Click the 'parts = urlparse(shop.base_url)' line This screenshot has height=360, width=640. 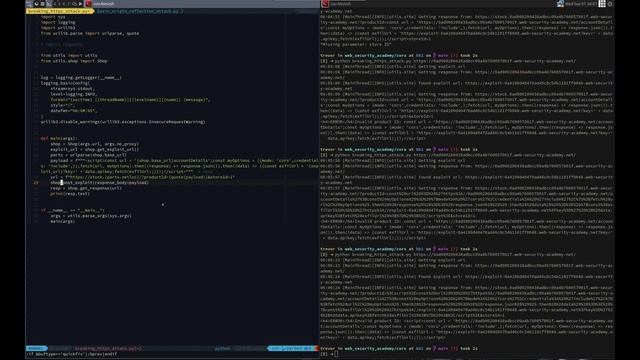[x=89, y=155]
